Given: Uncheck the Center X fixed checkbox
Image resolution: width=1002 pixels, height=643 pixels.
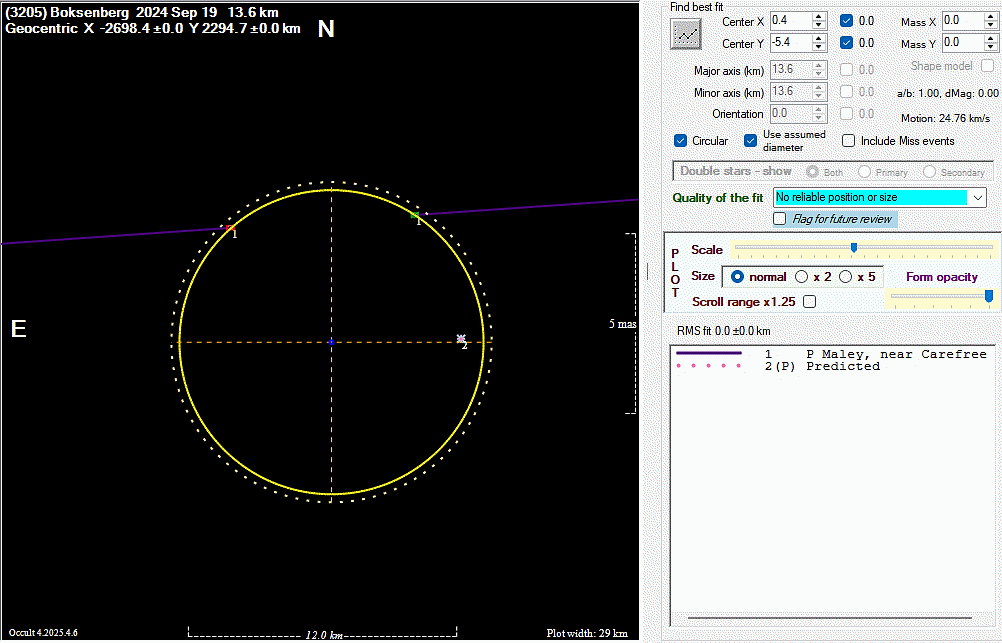Looking at the screenshot, I should pyautogui.click(x=847, y=21).
